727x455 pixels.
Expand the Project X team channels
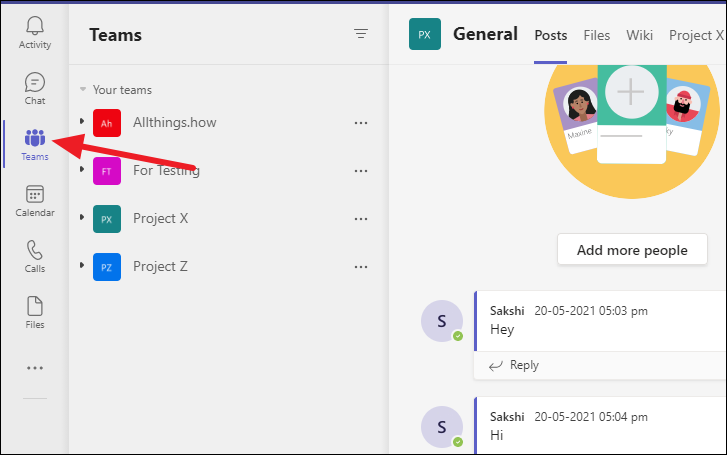coord(82,217)
